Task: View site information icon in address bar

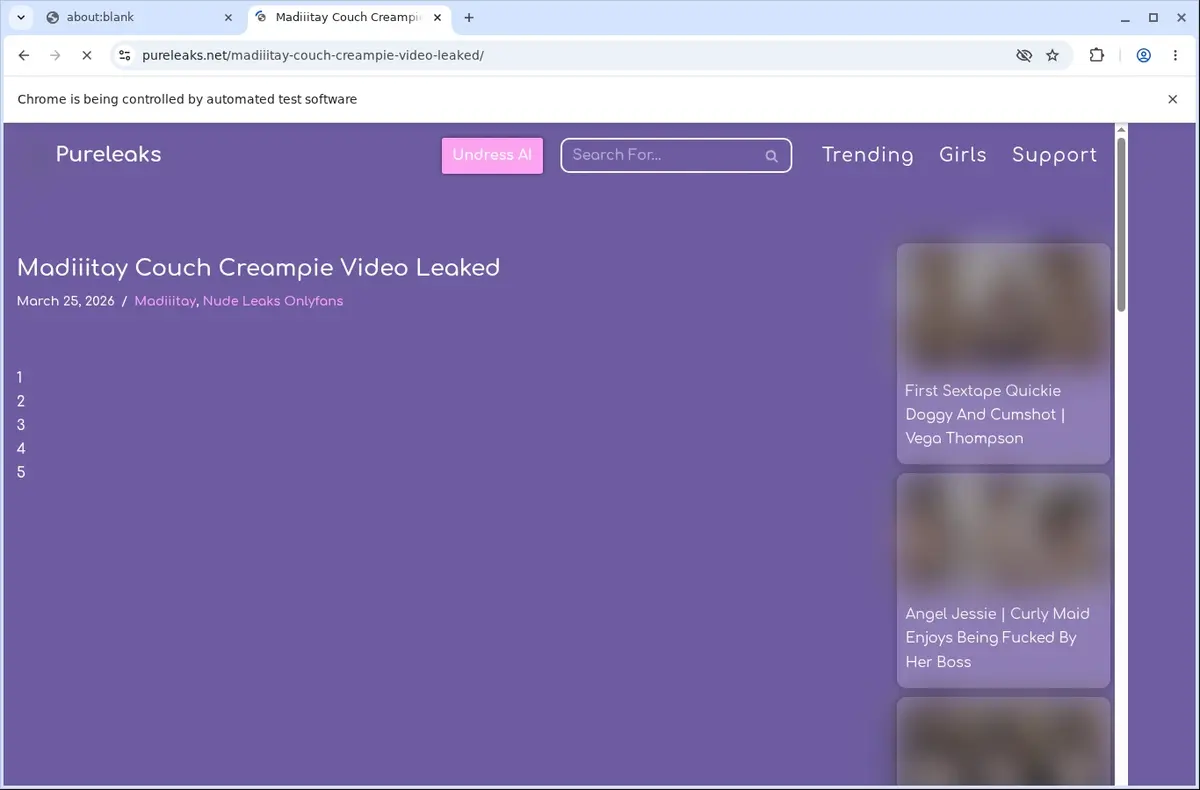Action: tap(124, 56)
